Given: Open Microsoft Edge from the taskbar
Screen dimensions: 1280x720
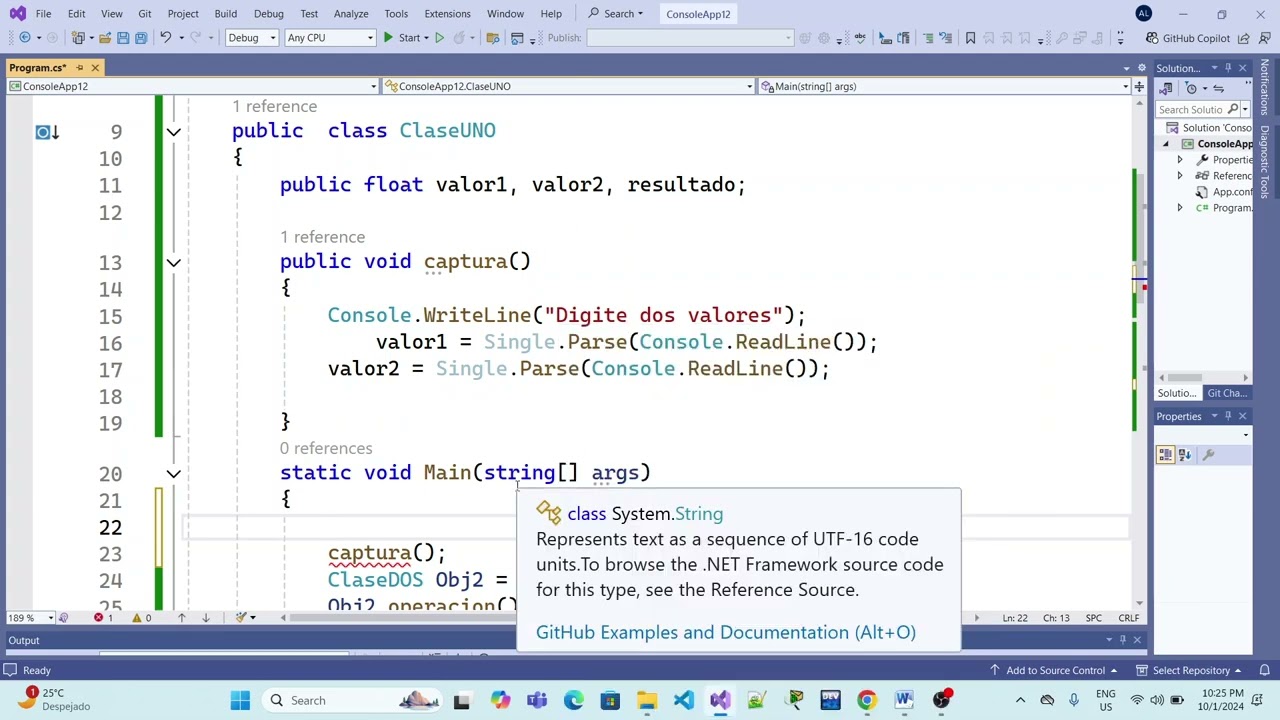Looking at the screenshot, I should tap(574, 700).
